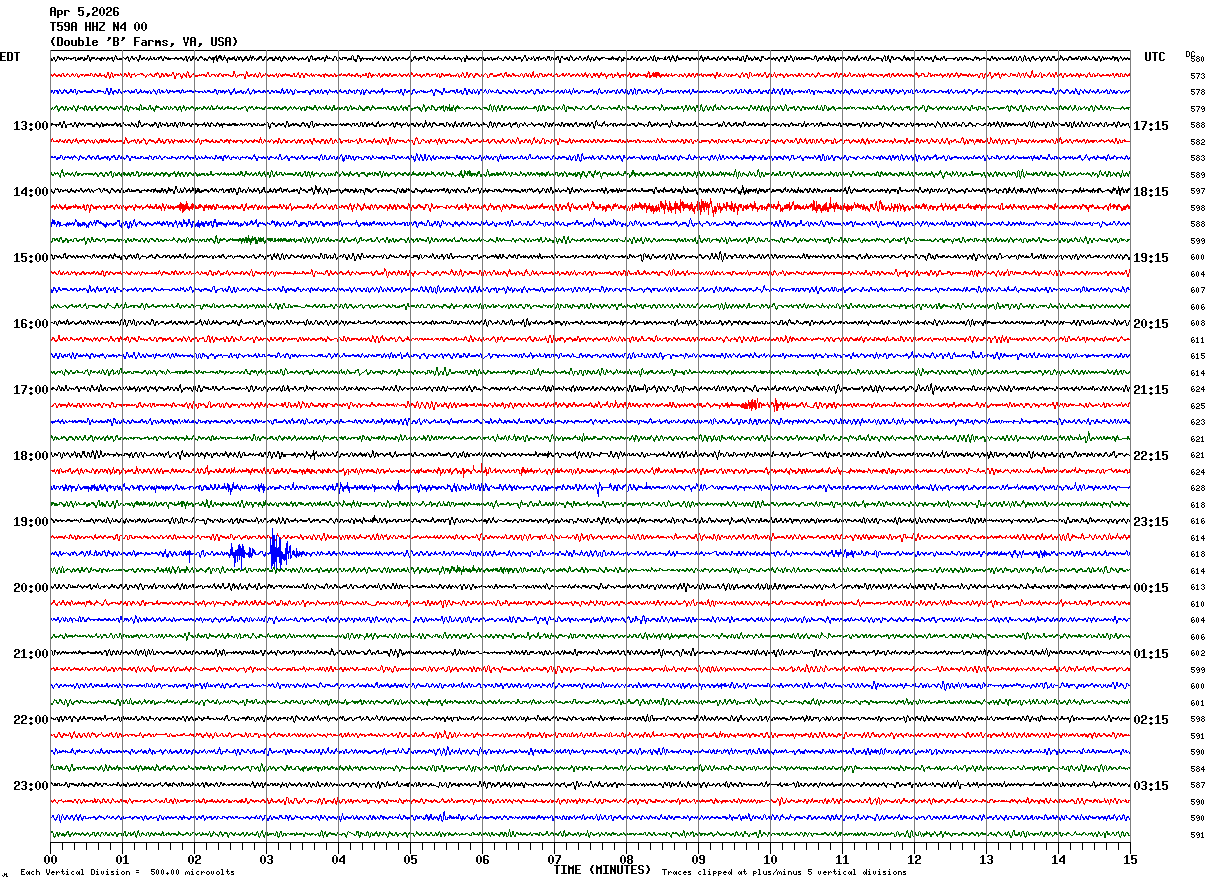Click the 13:00 EDT row label
1210x886 pixels.
(31, 126)
